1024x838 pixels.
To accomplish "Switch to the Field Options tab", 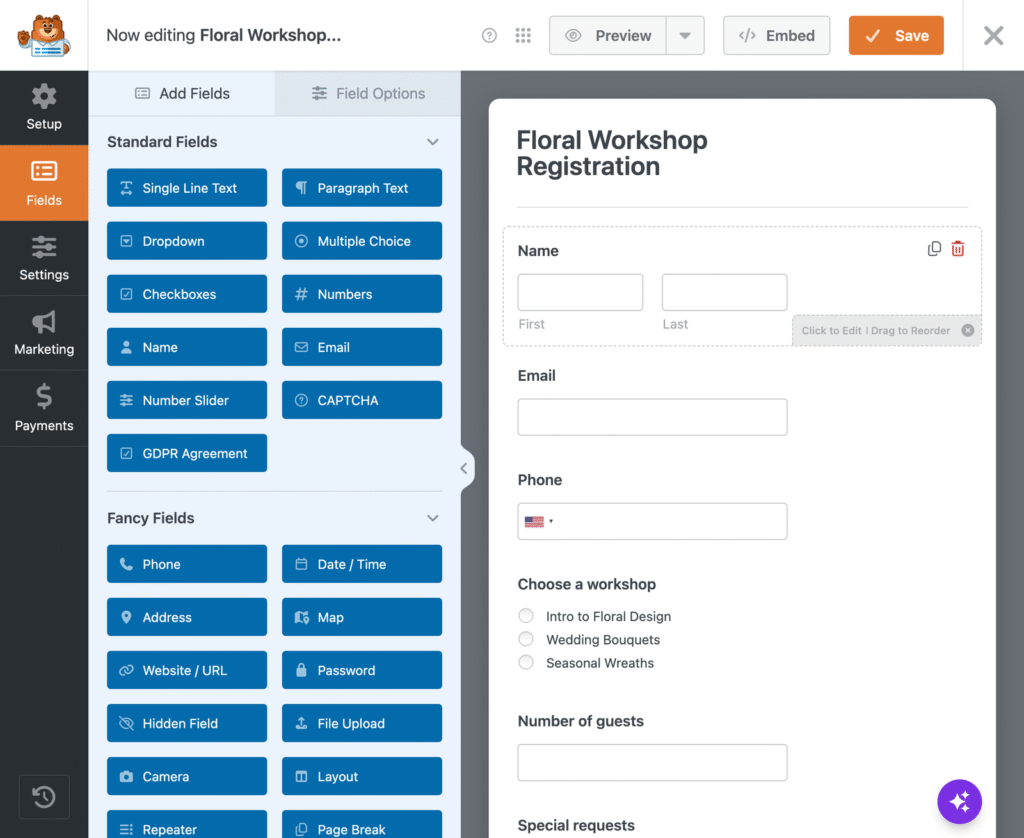I will click(368, 93).
